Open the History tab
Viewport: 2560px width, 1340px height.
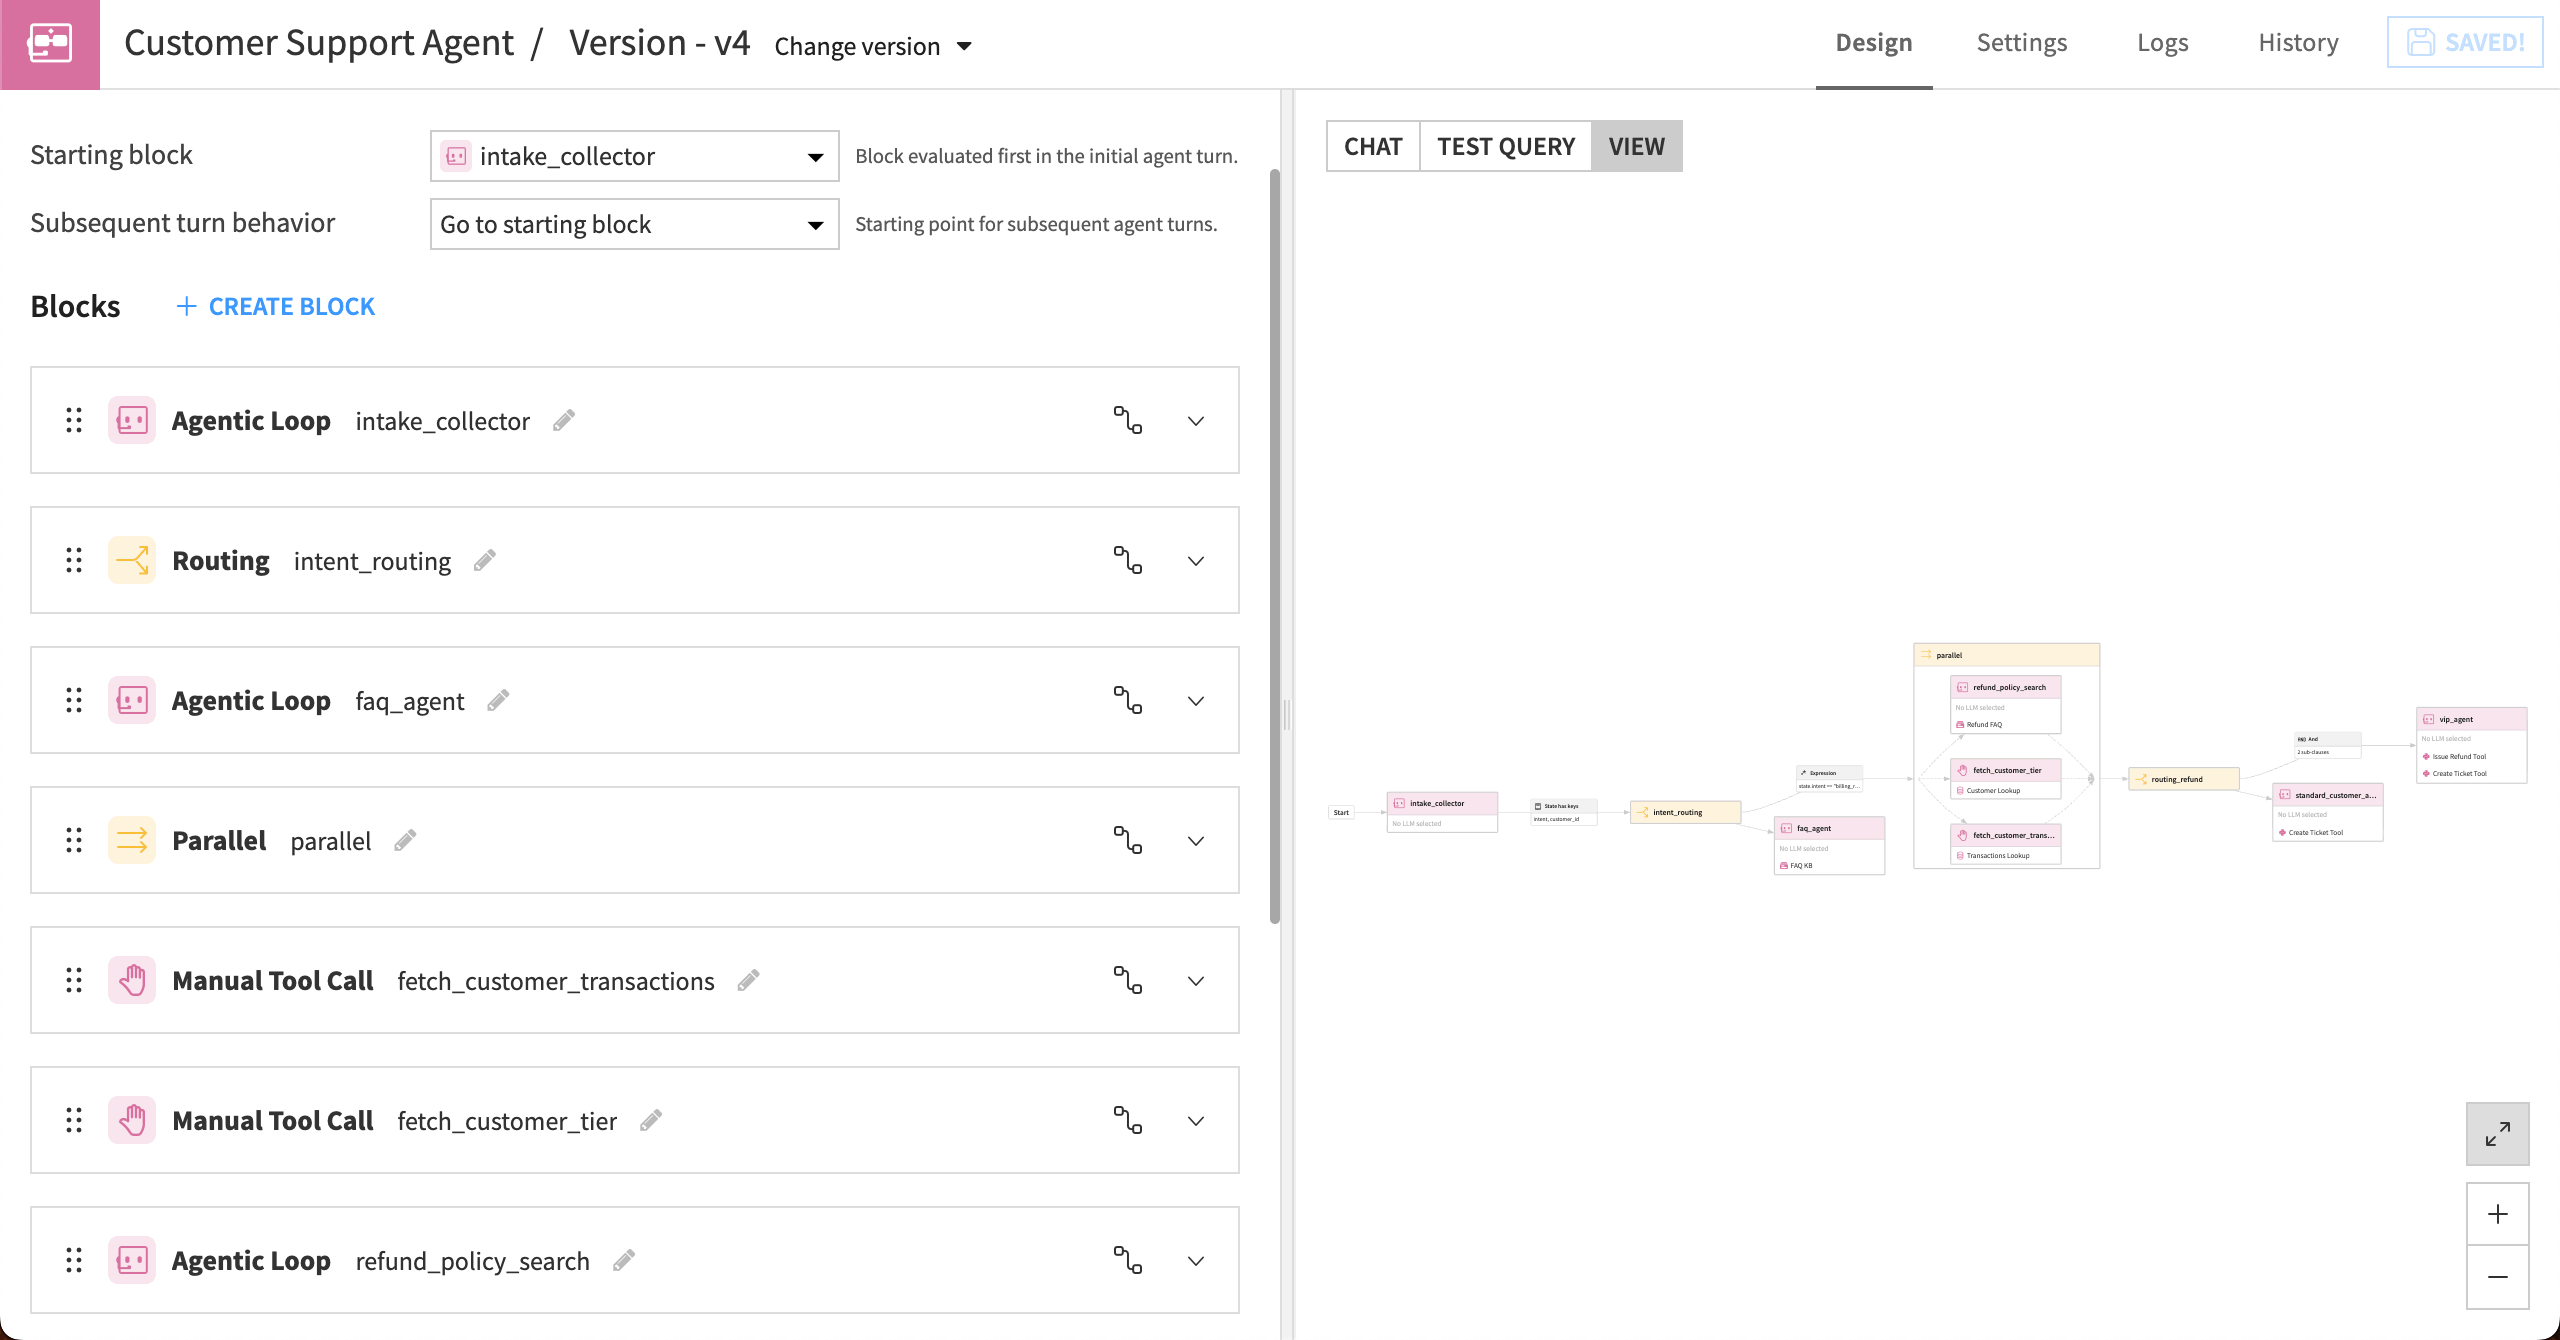[2297, 42]
